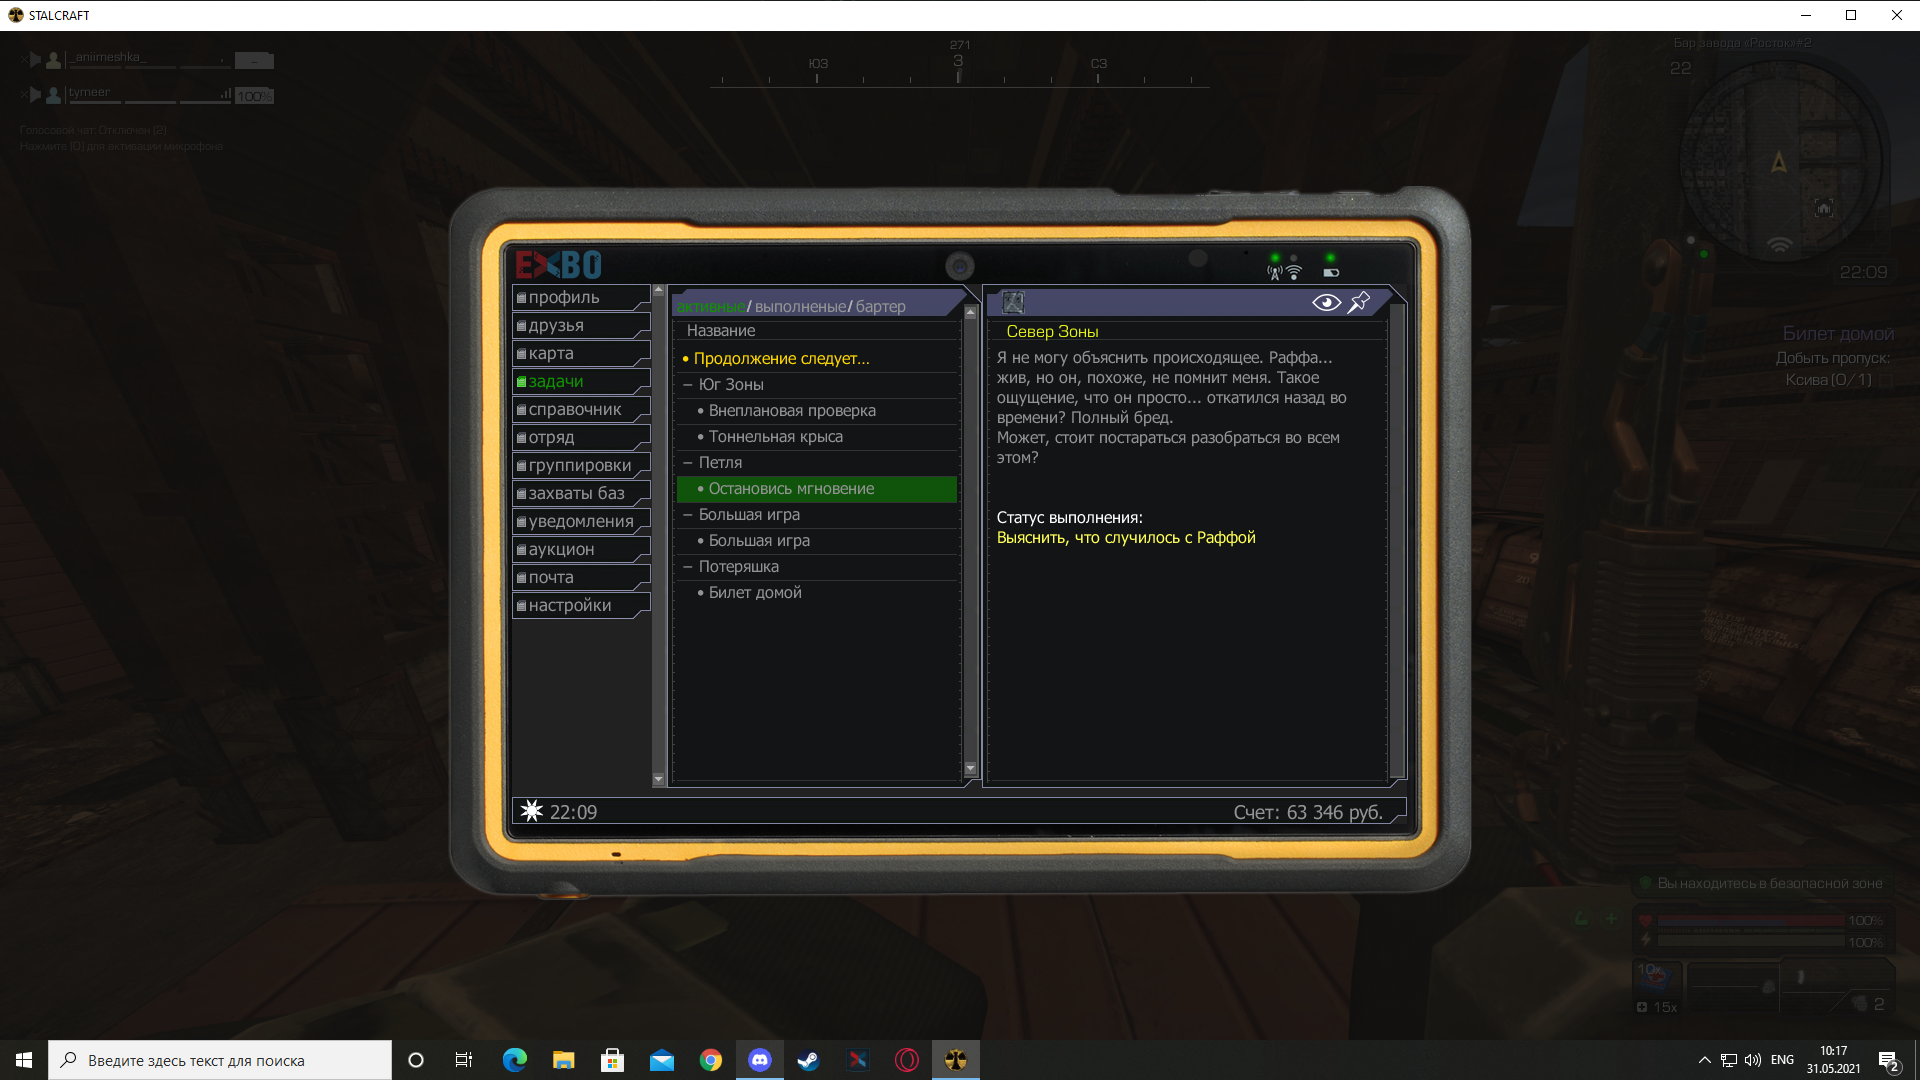Open the volume control in the tray

pyautogui.click(x=1753, y=1060)
